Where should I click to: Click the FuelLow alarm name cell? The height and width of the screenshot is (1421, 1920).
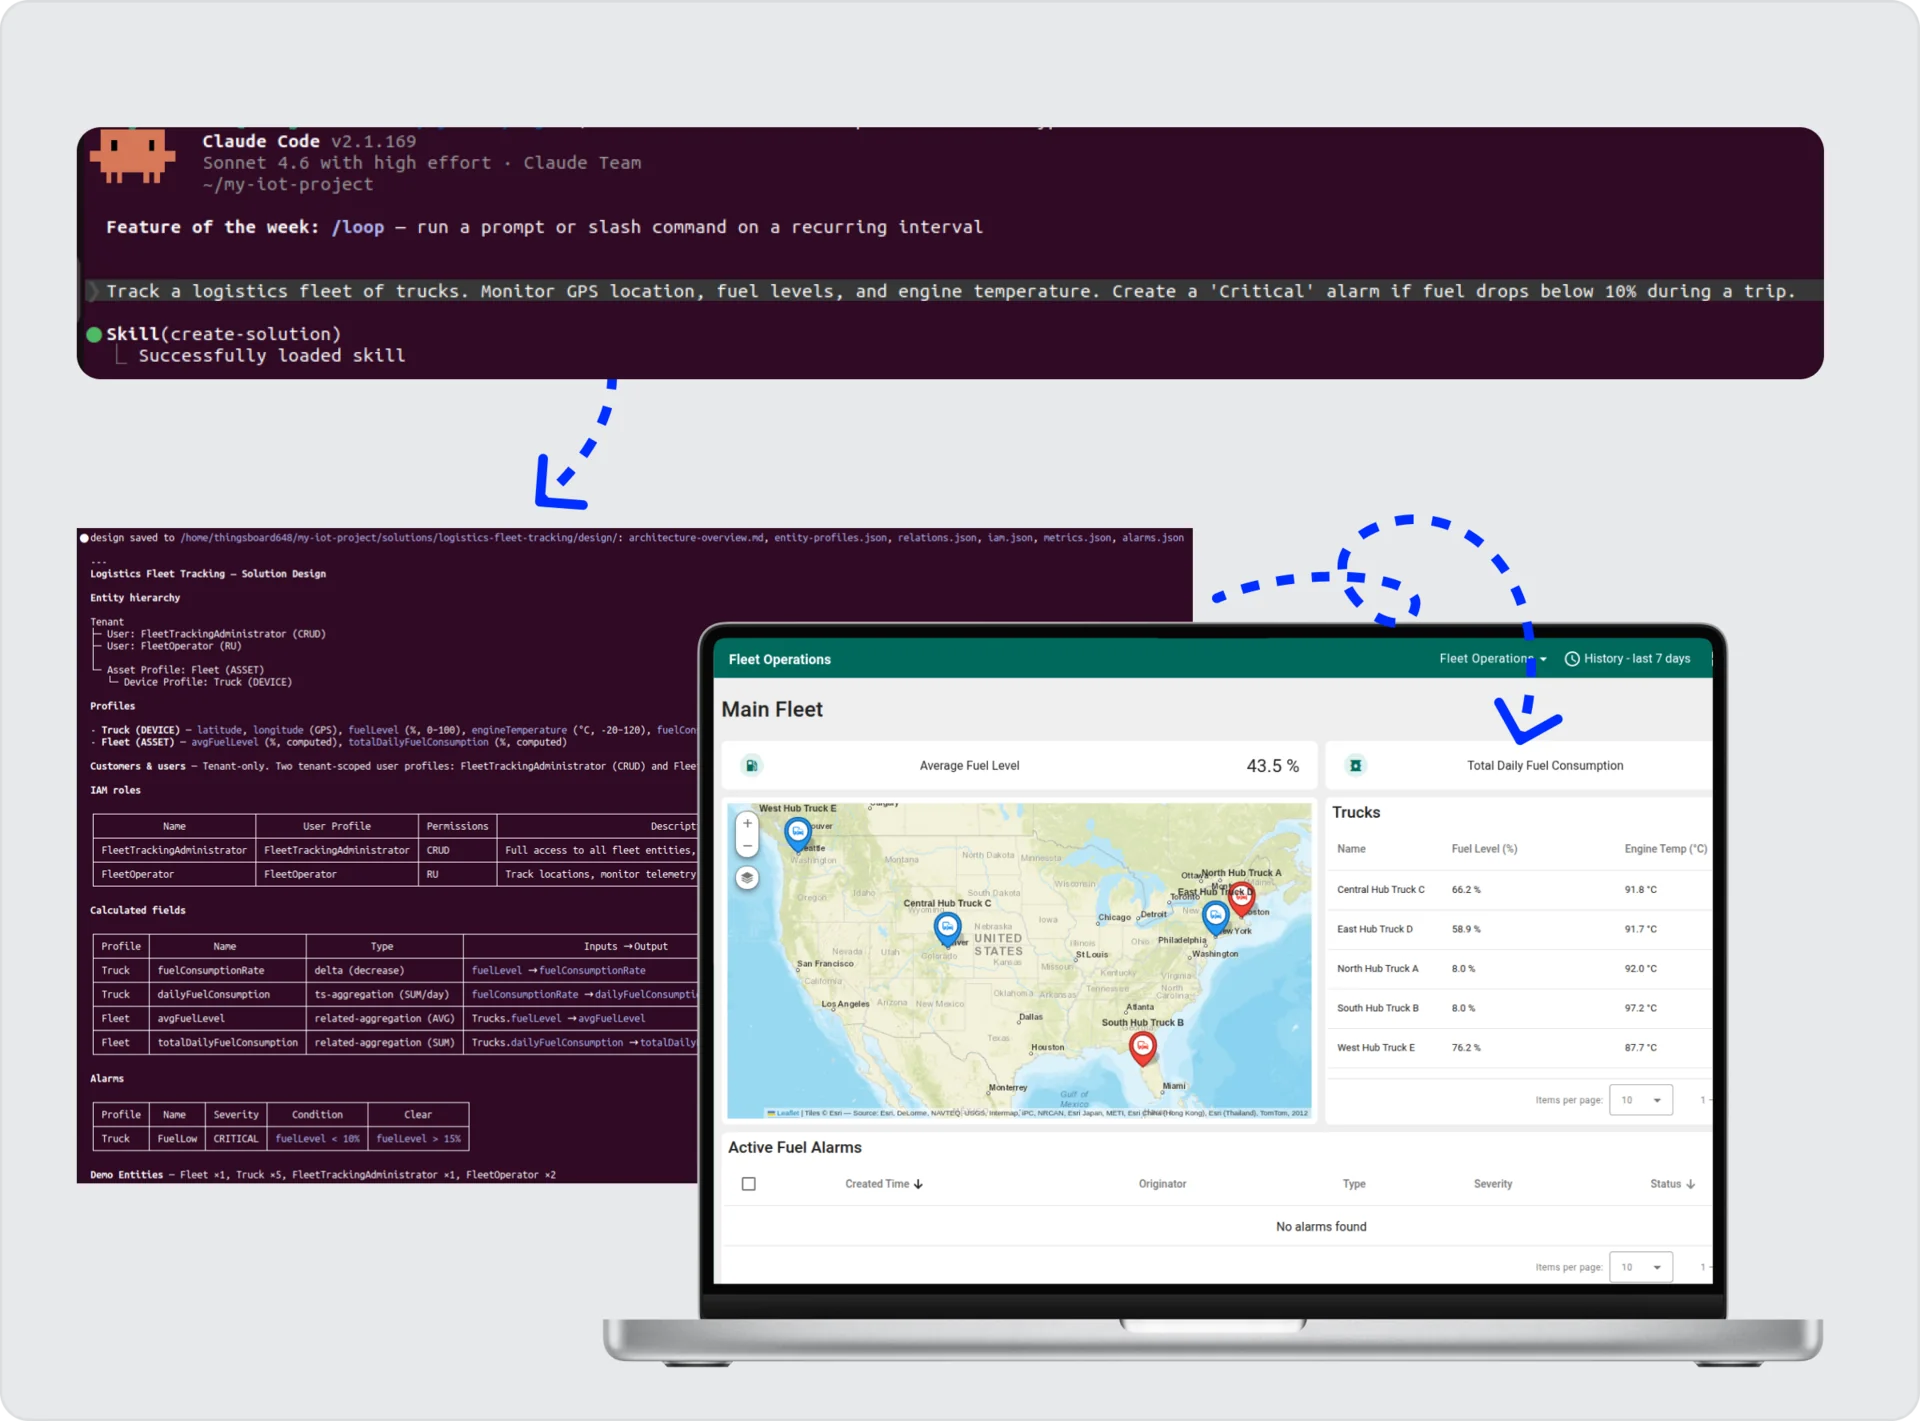[x=177, y=1139]
